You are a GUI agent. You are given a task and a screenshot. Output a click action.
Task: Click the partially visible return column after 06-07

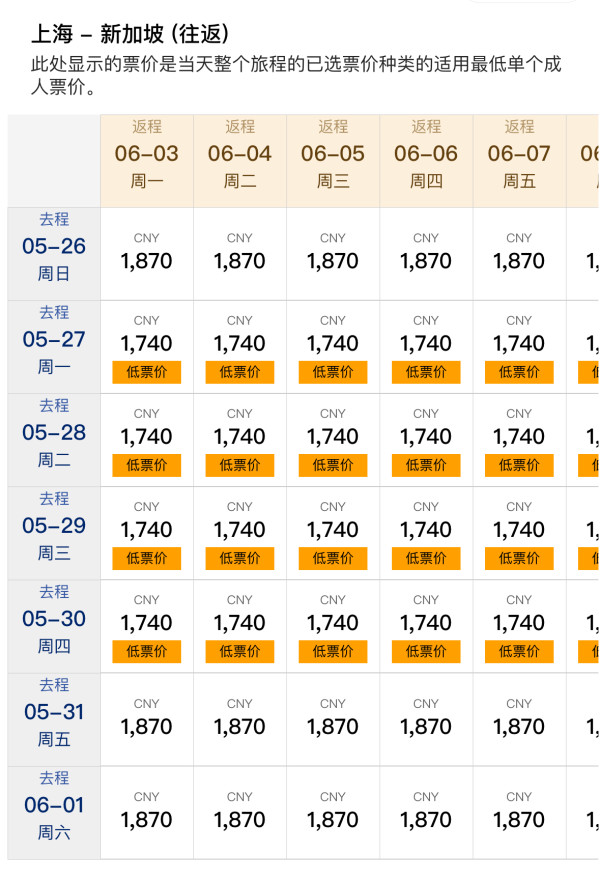[x=583, y=161]
